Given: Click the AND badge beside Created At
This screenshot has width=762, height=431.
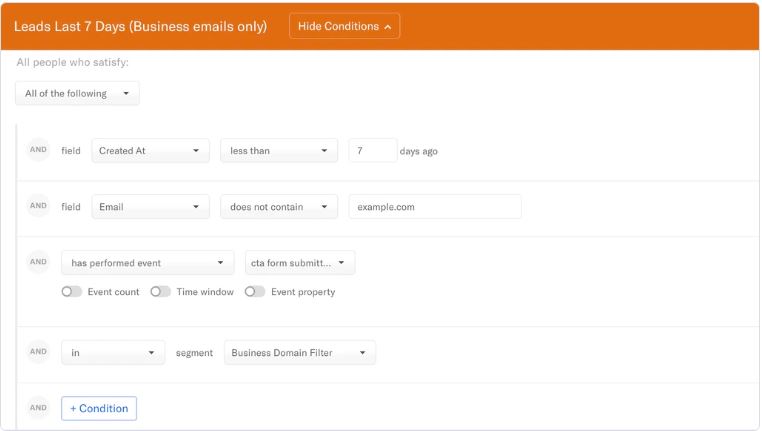Looking at the screenshot, I should [38, 150].
